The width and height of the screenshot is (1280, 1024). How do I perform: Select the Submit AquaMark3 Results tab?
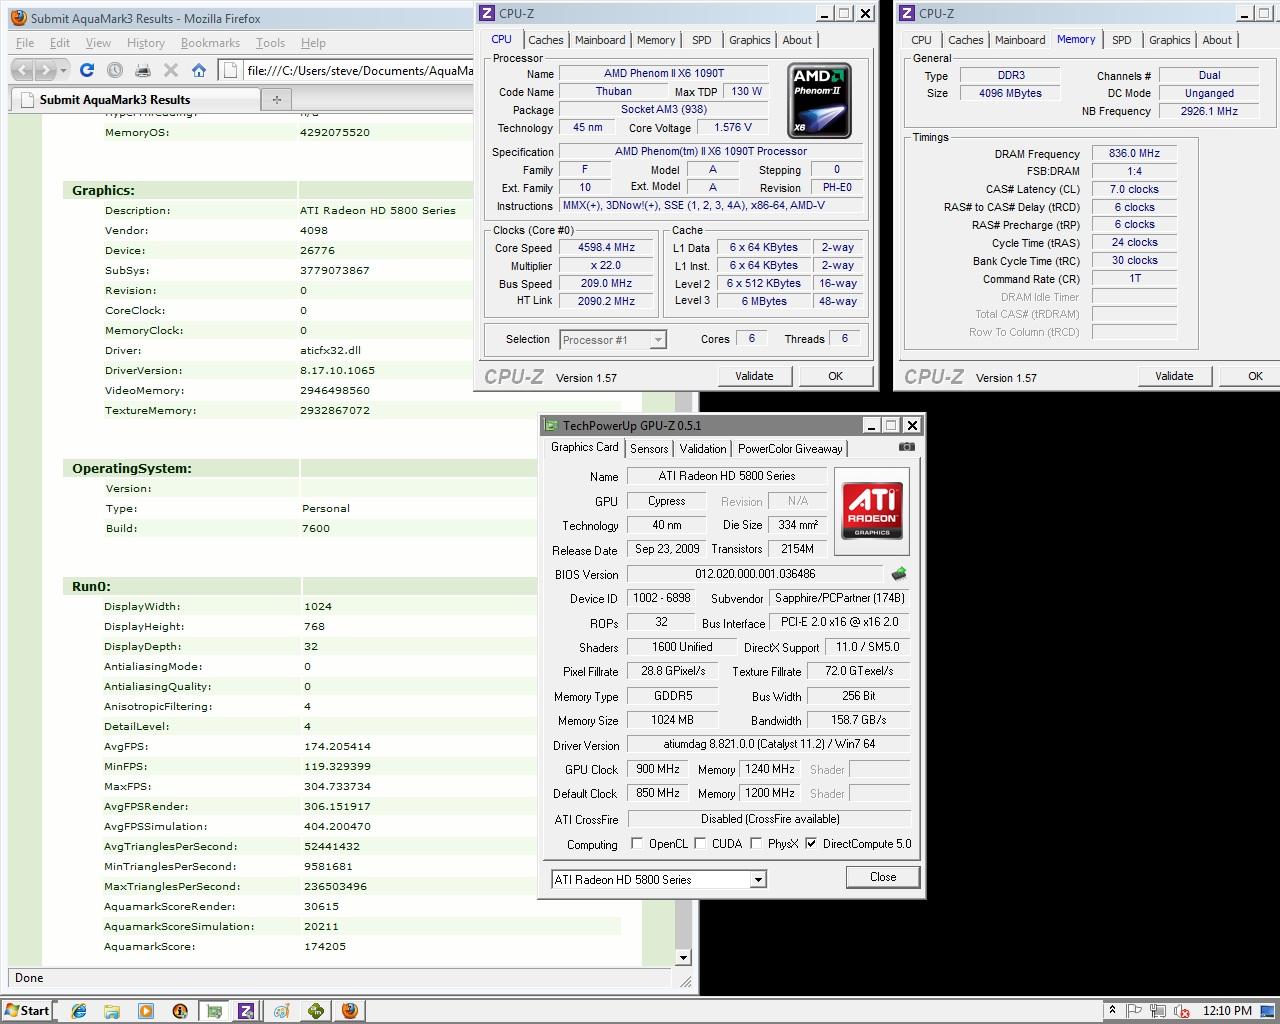point(135,99)
